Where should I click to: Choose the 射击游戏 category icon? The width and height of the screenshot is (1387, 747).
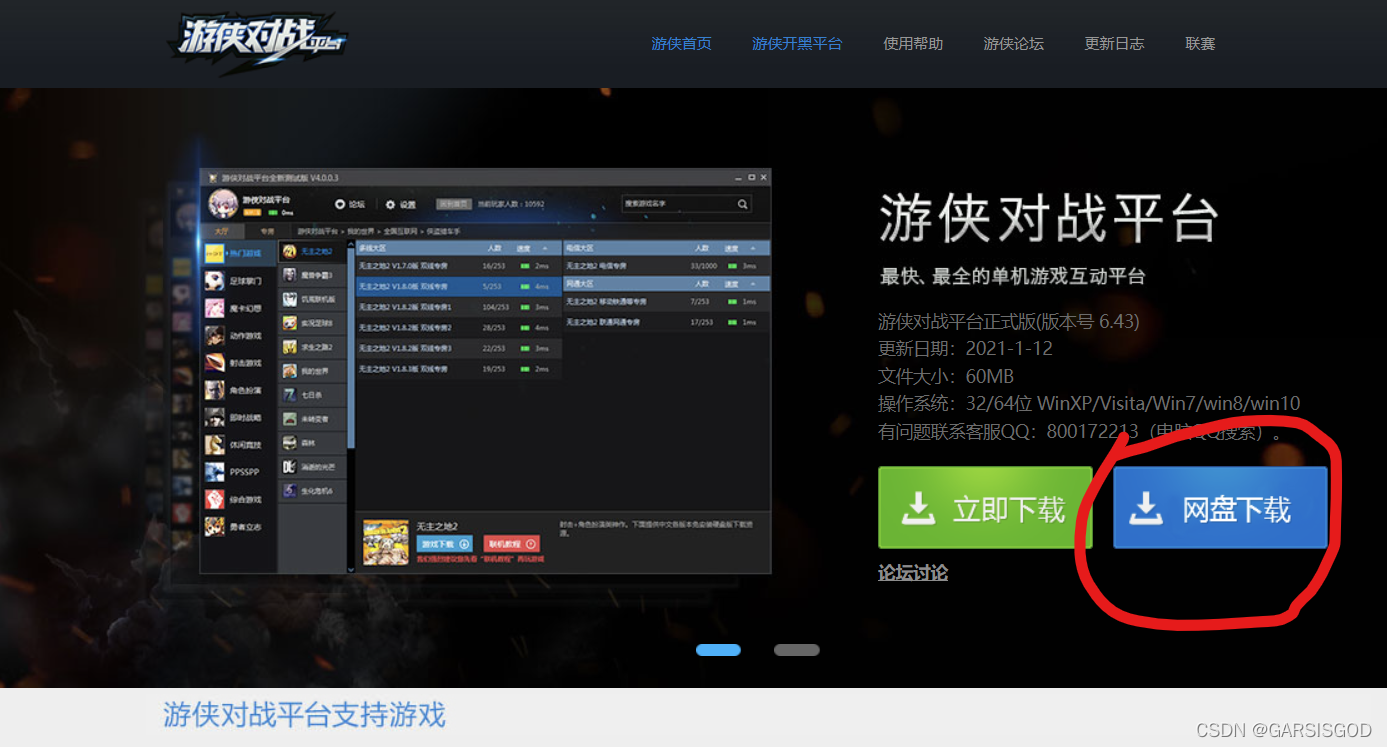pyautogui.click(x=215, y=363)
